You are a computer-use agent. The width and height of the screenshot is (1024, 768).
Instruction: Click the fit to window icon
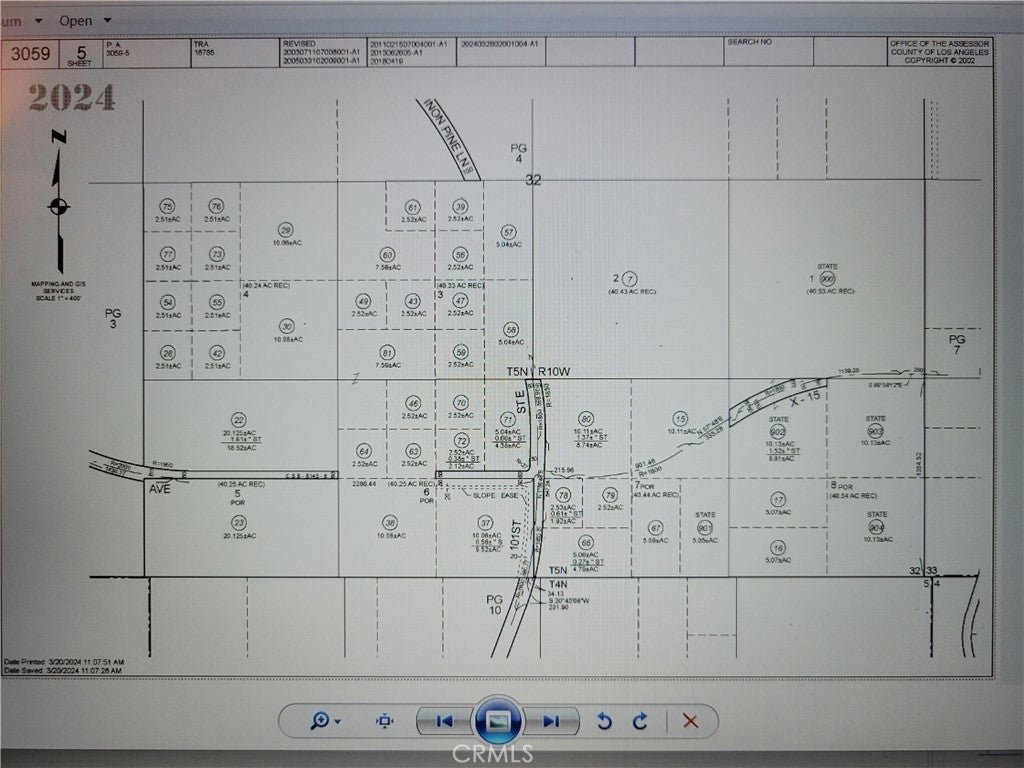385,720
